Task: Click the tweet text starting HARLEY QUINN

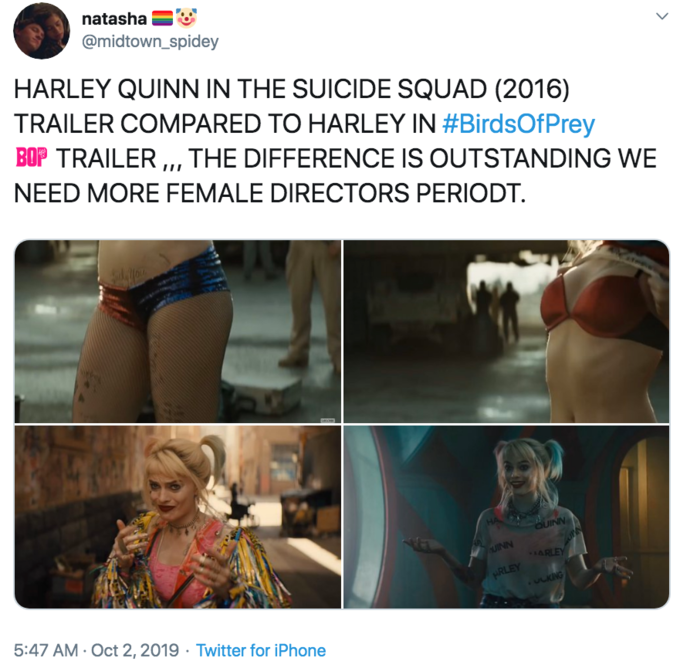Action: pyautogui.click(x=335, y=141)
